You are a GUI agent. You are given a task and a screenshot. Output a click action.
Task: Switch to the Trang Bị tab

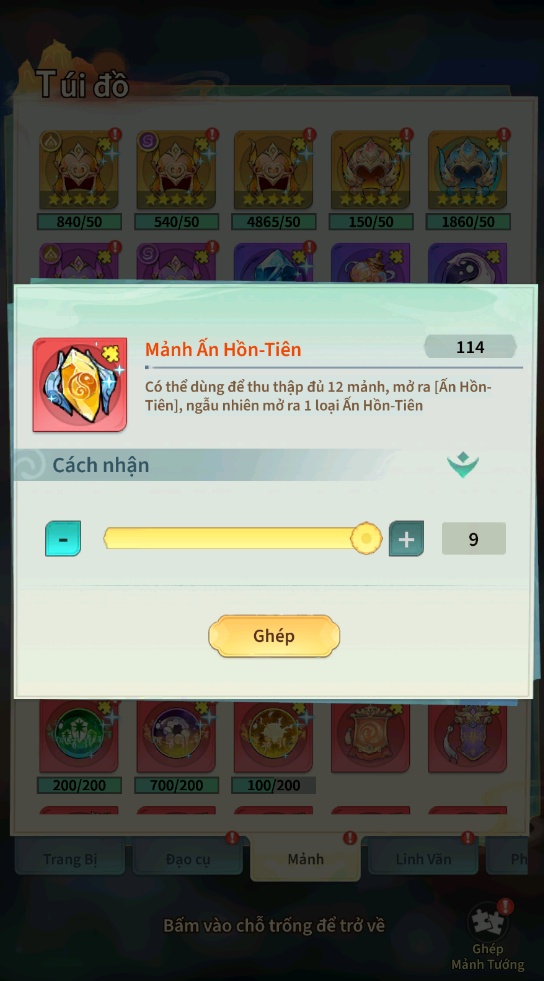point(70,859)
